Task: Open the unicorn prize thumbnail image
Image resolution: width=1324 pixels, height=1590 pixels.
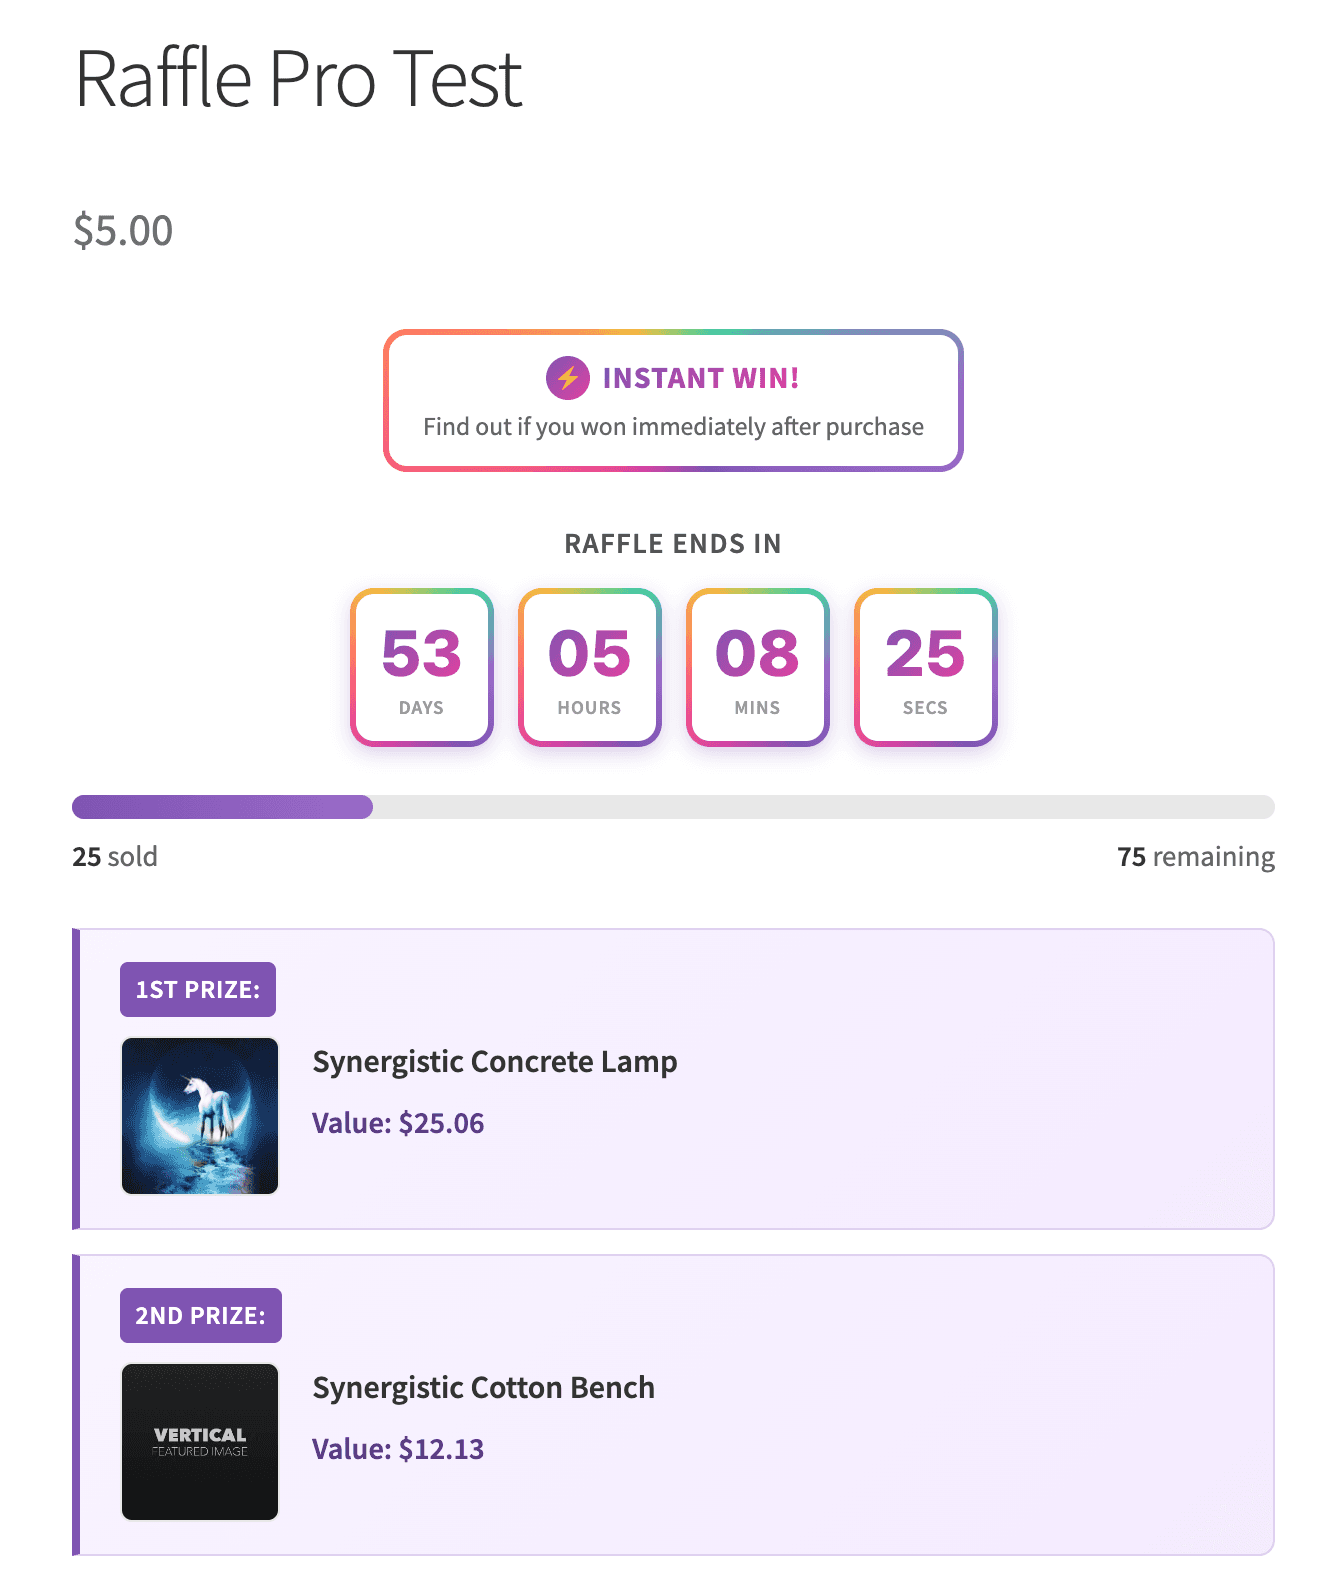Action: click(200, 1116)
